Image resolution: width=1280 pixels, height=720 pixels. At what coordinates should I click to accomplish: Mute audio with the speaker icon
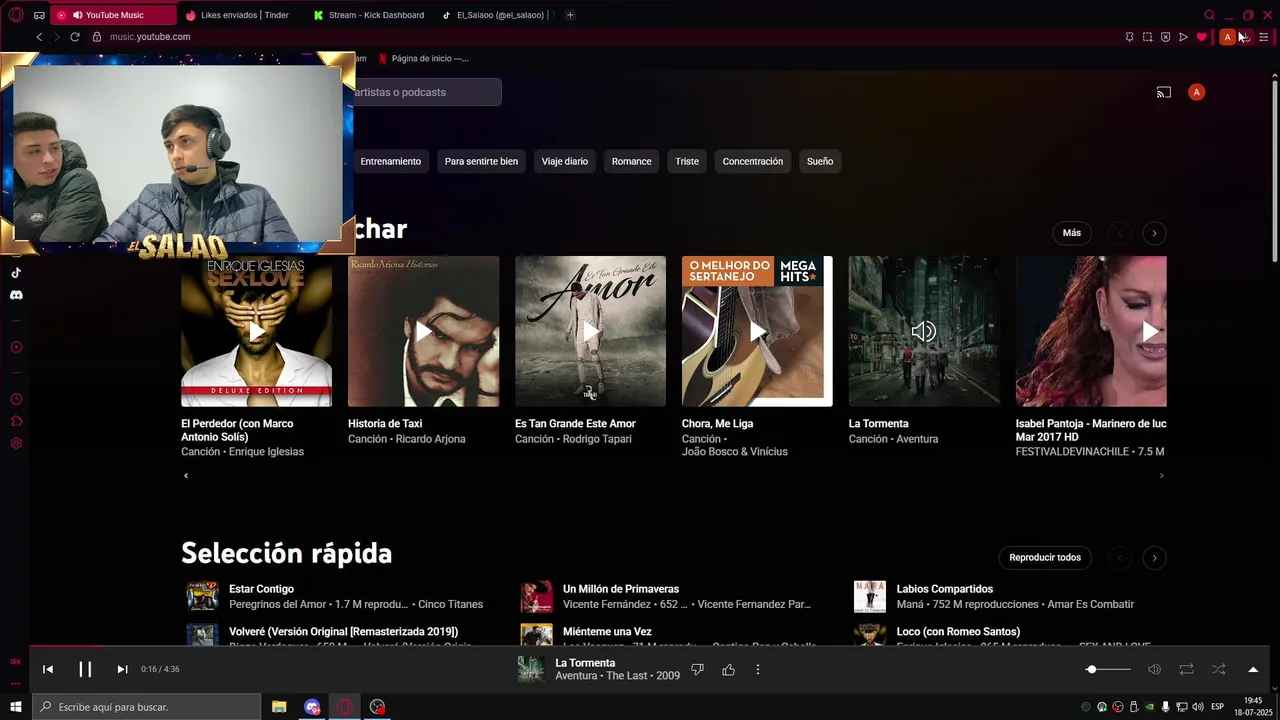coord(1154,669)
